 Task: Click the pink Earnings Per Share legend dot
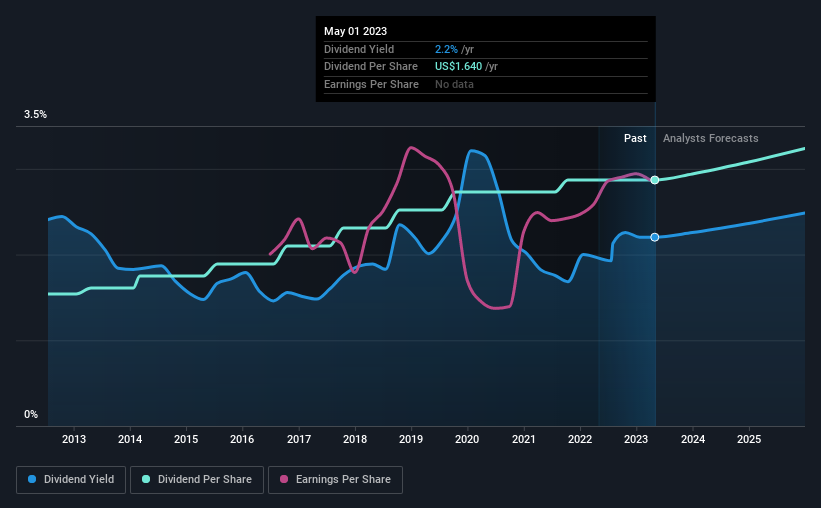click(x=284, y=479)
